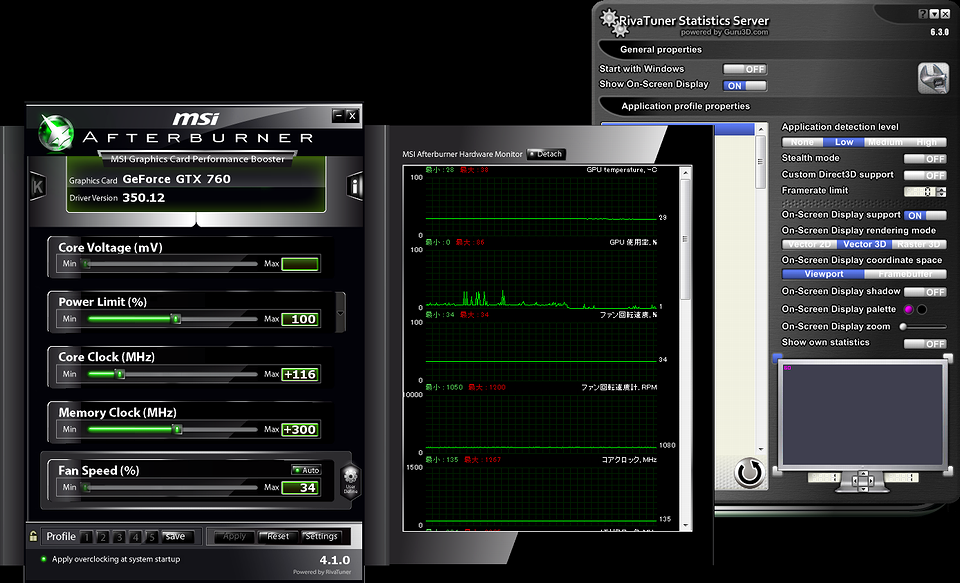Image resolution: width=960 pixels, height=583 pixels.
Task: Click the Fan Speed value box showing 34
Action: (x=300, y=487)
